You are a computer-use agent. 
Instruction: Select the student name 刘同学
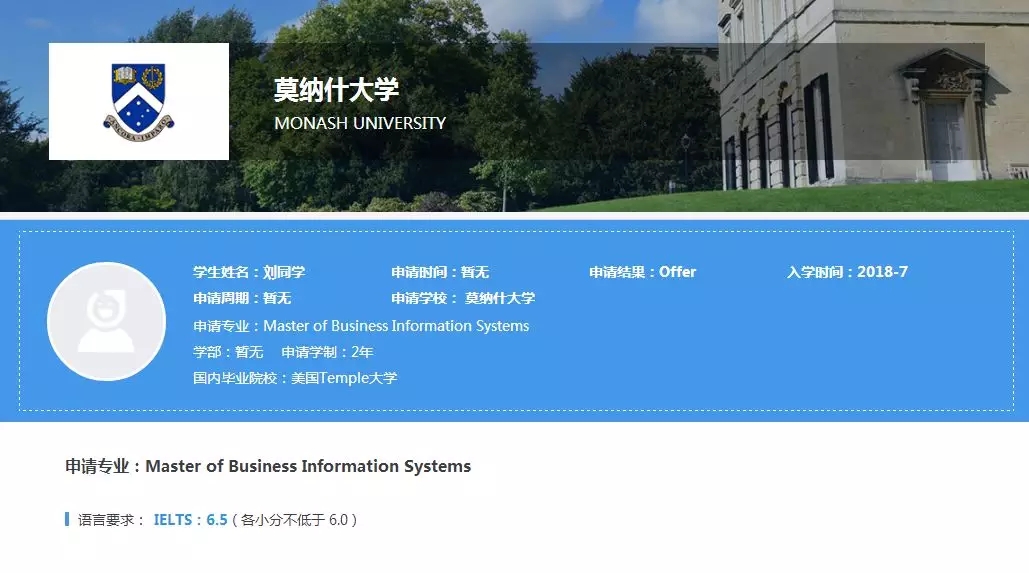coord(284,272)
